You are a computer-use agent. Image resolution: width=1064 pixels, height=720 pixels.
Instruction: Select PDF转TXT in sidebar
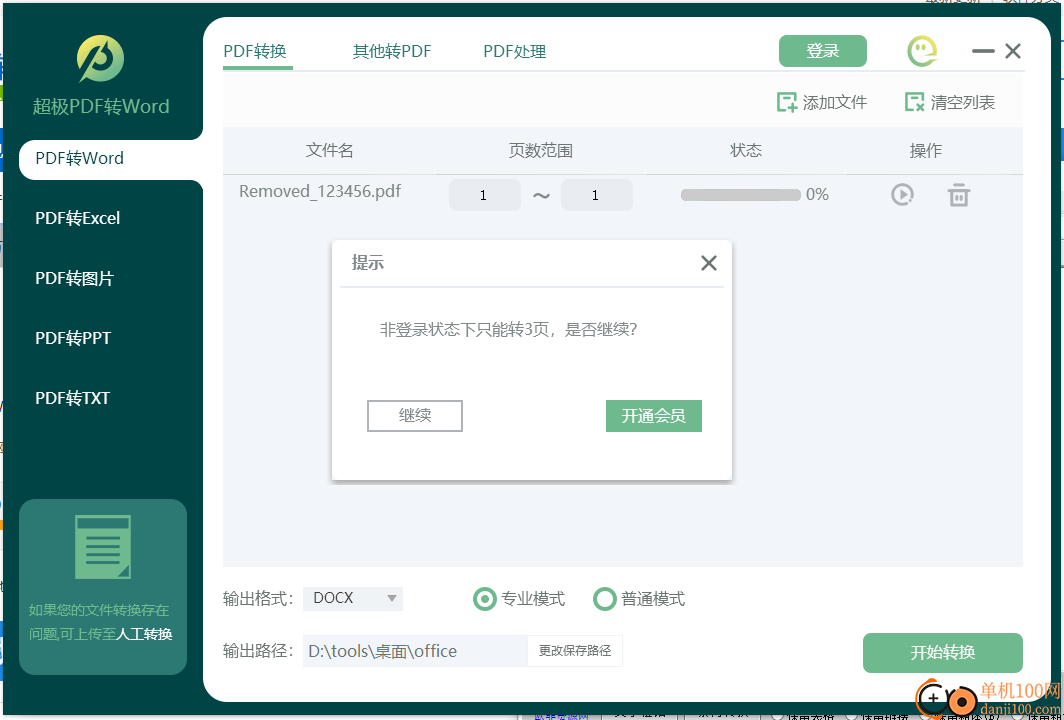73,398
